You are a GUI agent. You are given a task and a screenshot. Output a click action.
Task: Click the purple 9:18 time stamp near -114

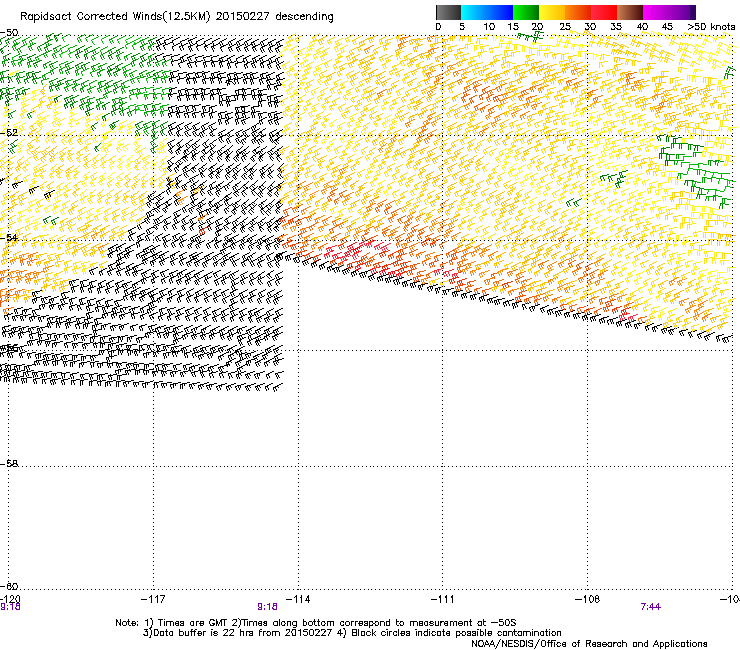pyautogui.click(x=267, y=607)
